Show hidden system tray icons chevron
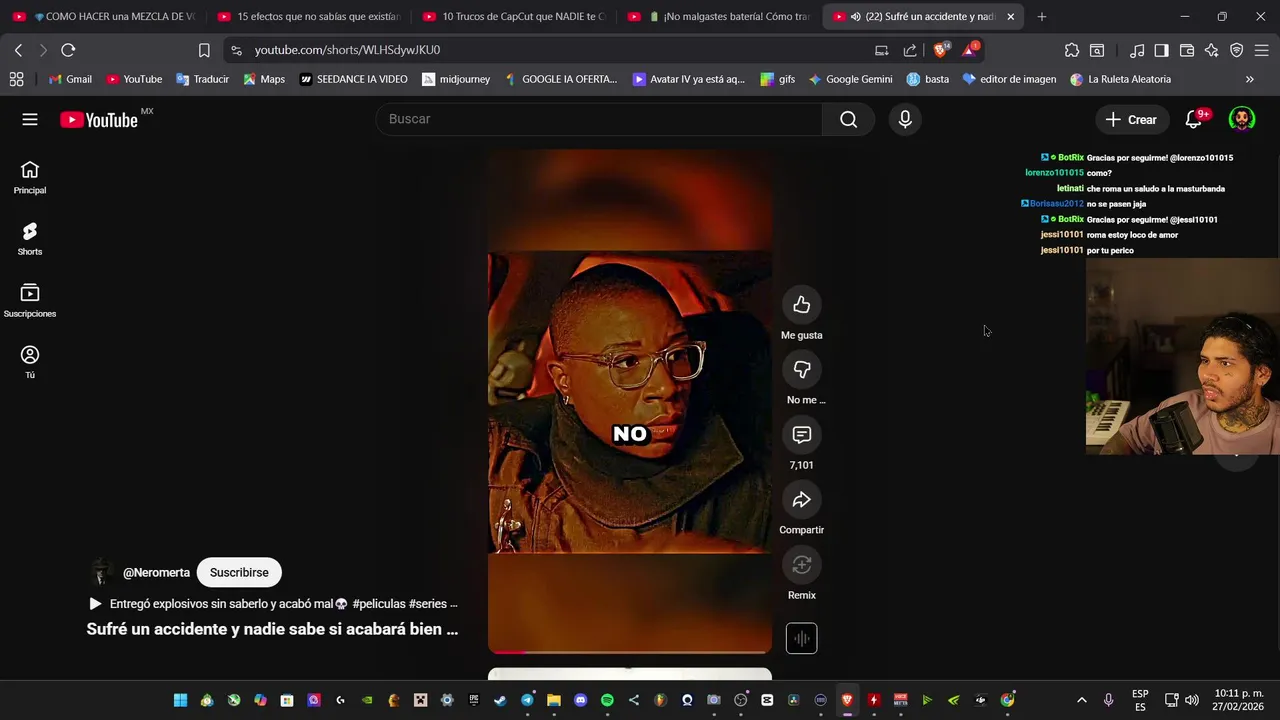The height and width of the screenshot is (720, 1280). [x=1081, y=700]
